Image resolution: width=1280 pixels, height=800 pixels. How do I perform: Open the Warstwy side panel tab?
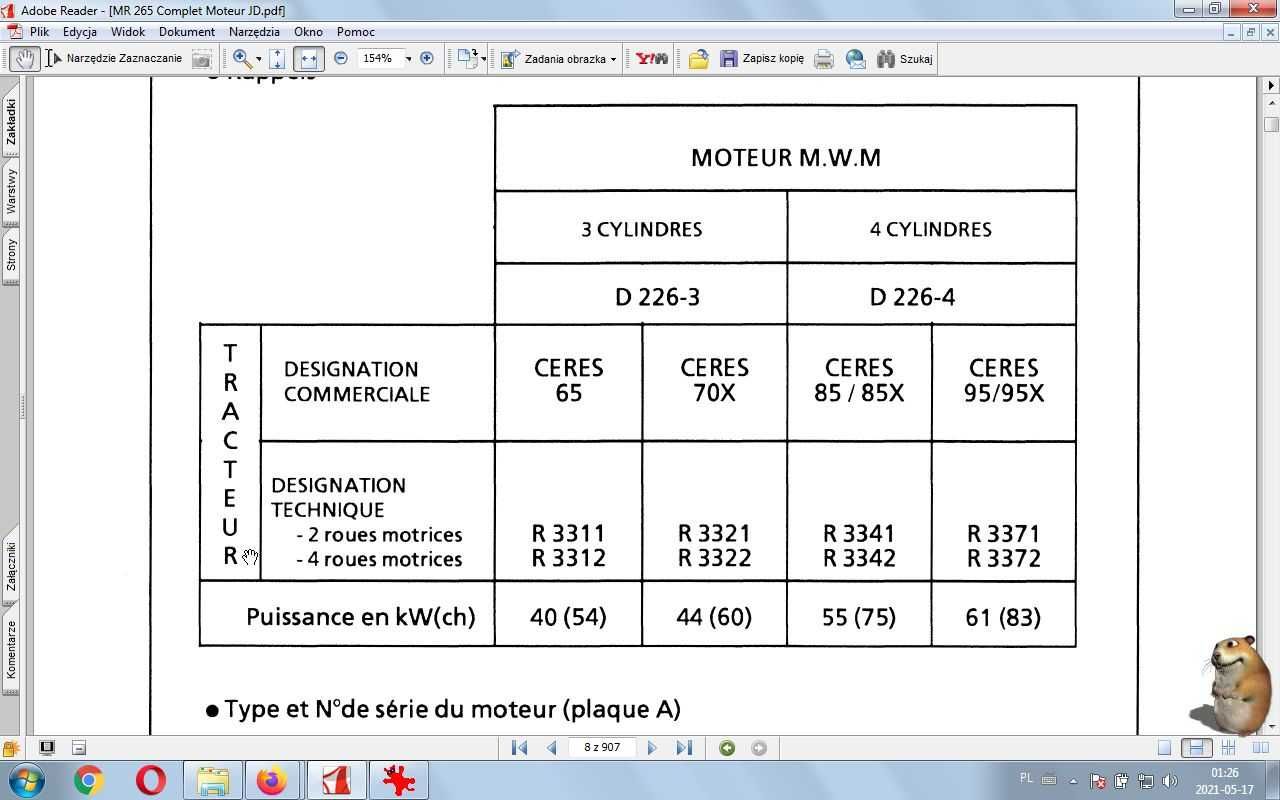click(11, 190)
